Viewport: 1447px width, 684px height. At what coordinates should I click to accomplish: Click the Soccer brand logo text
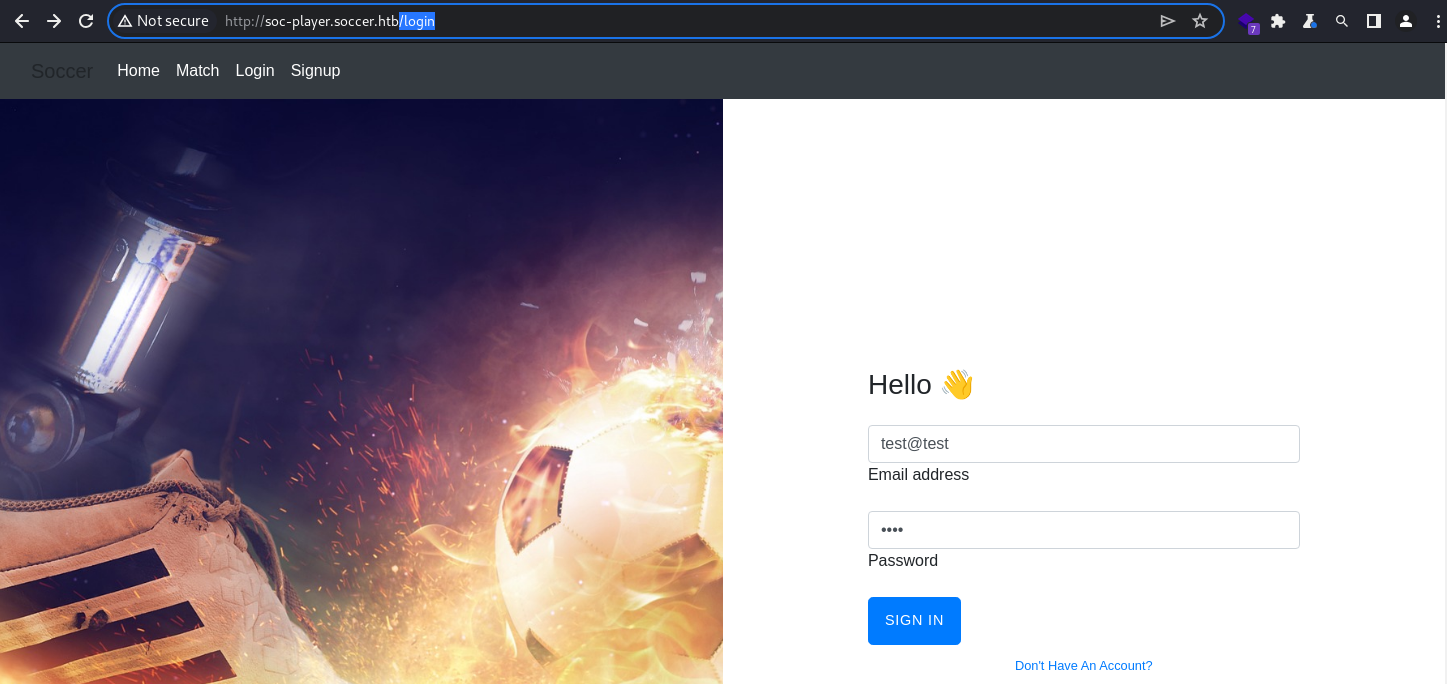click(x=62, y=71)
